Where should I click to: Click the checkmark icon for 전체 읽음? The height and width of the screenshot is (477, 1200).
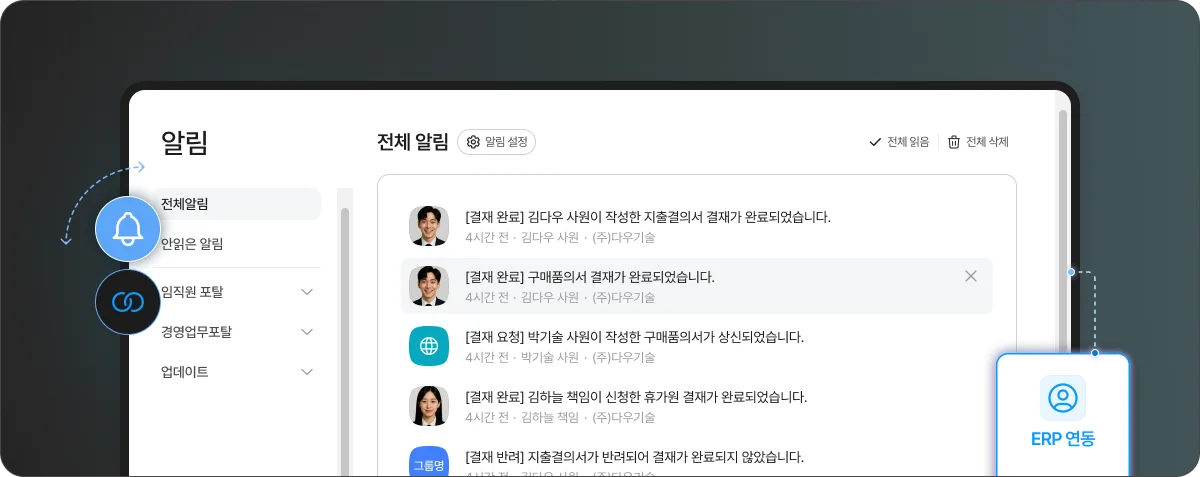click(x=875, y=142)
